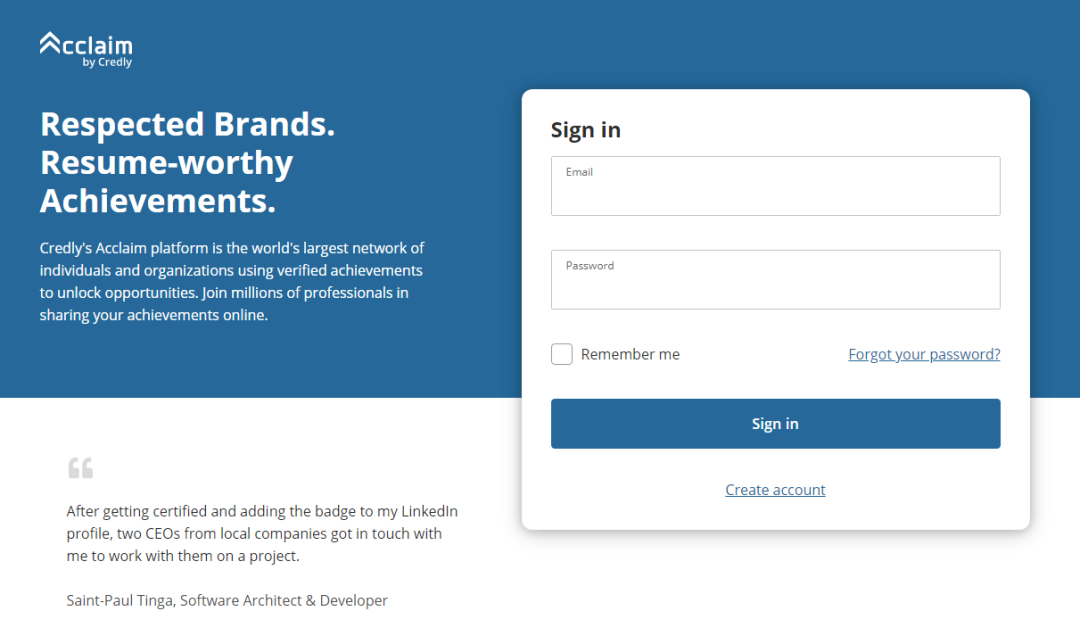The image size is (1080, 636).
Task: Click the large quotation mark icon
Action: click(x=81, y=468)
